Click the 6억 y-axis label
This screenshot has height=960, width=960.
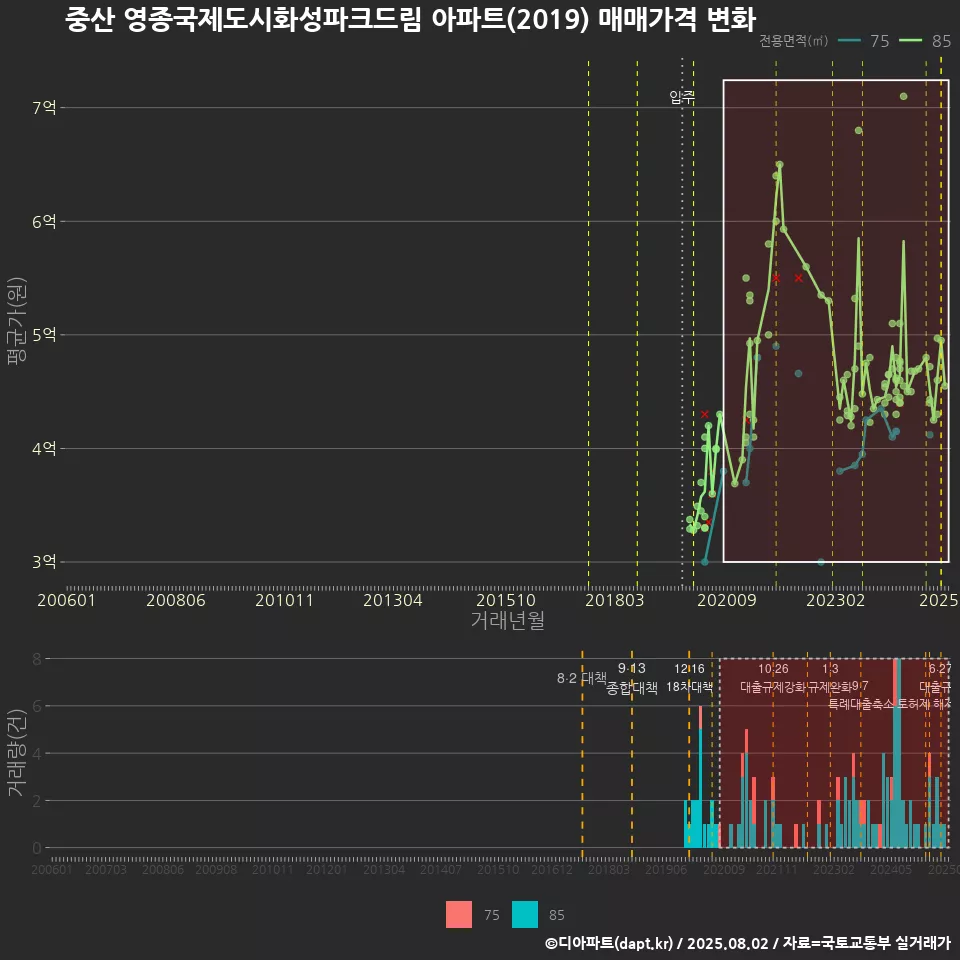(44, 222)
